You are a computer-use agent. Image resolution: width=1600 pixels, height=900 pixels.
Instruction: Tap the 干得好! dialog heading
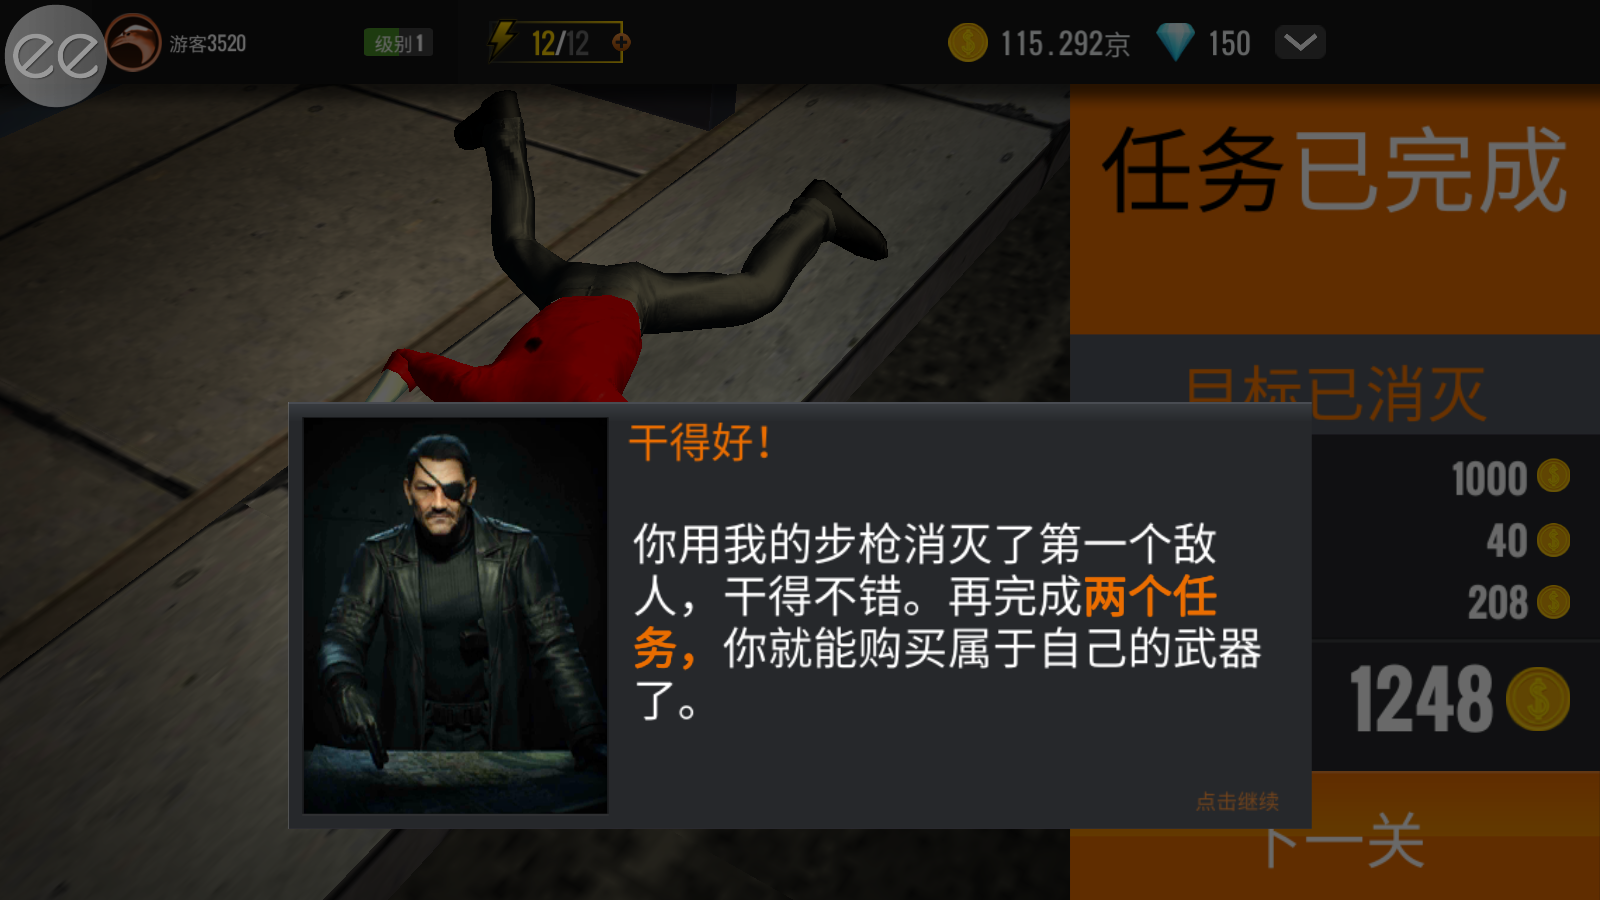(x=700, y=442)
